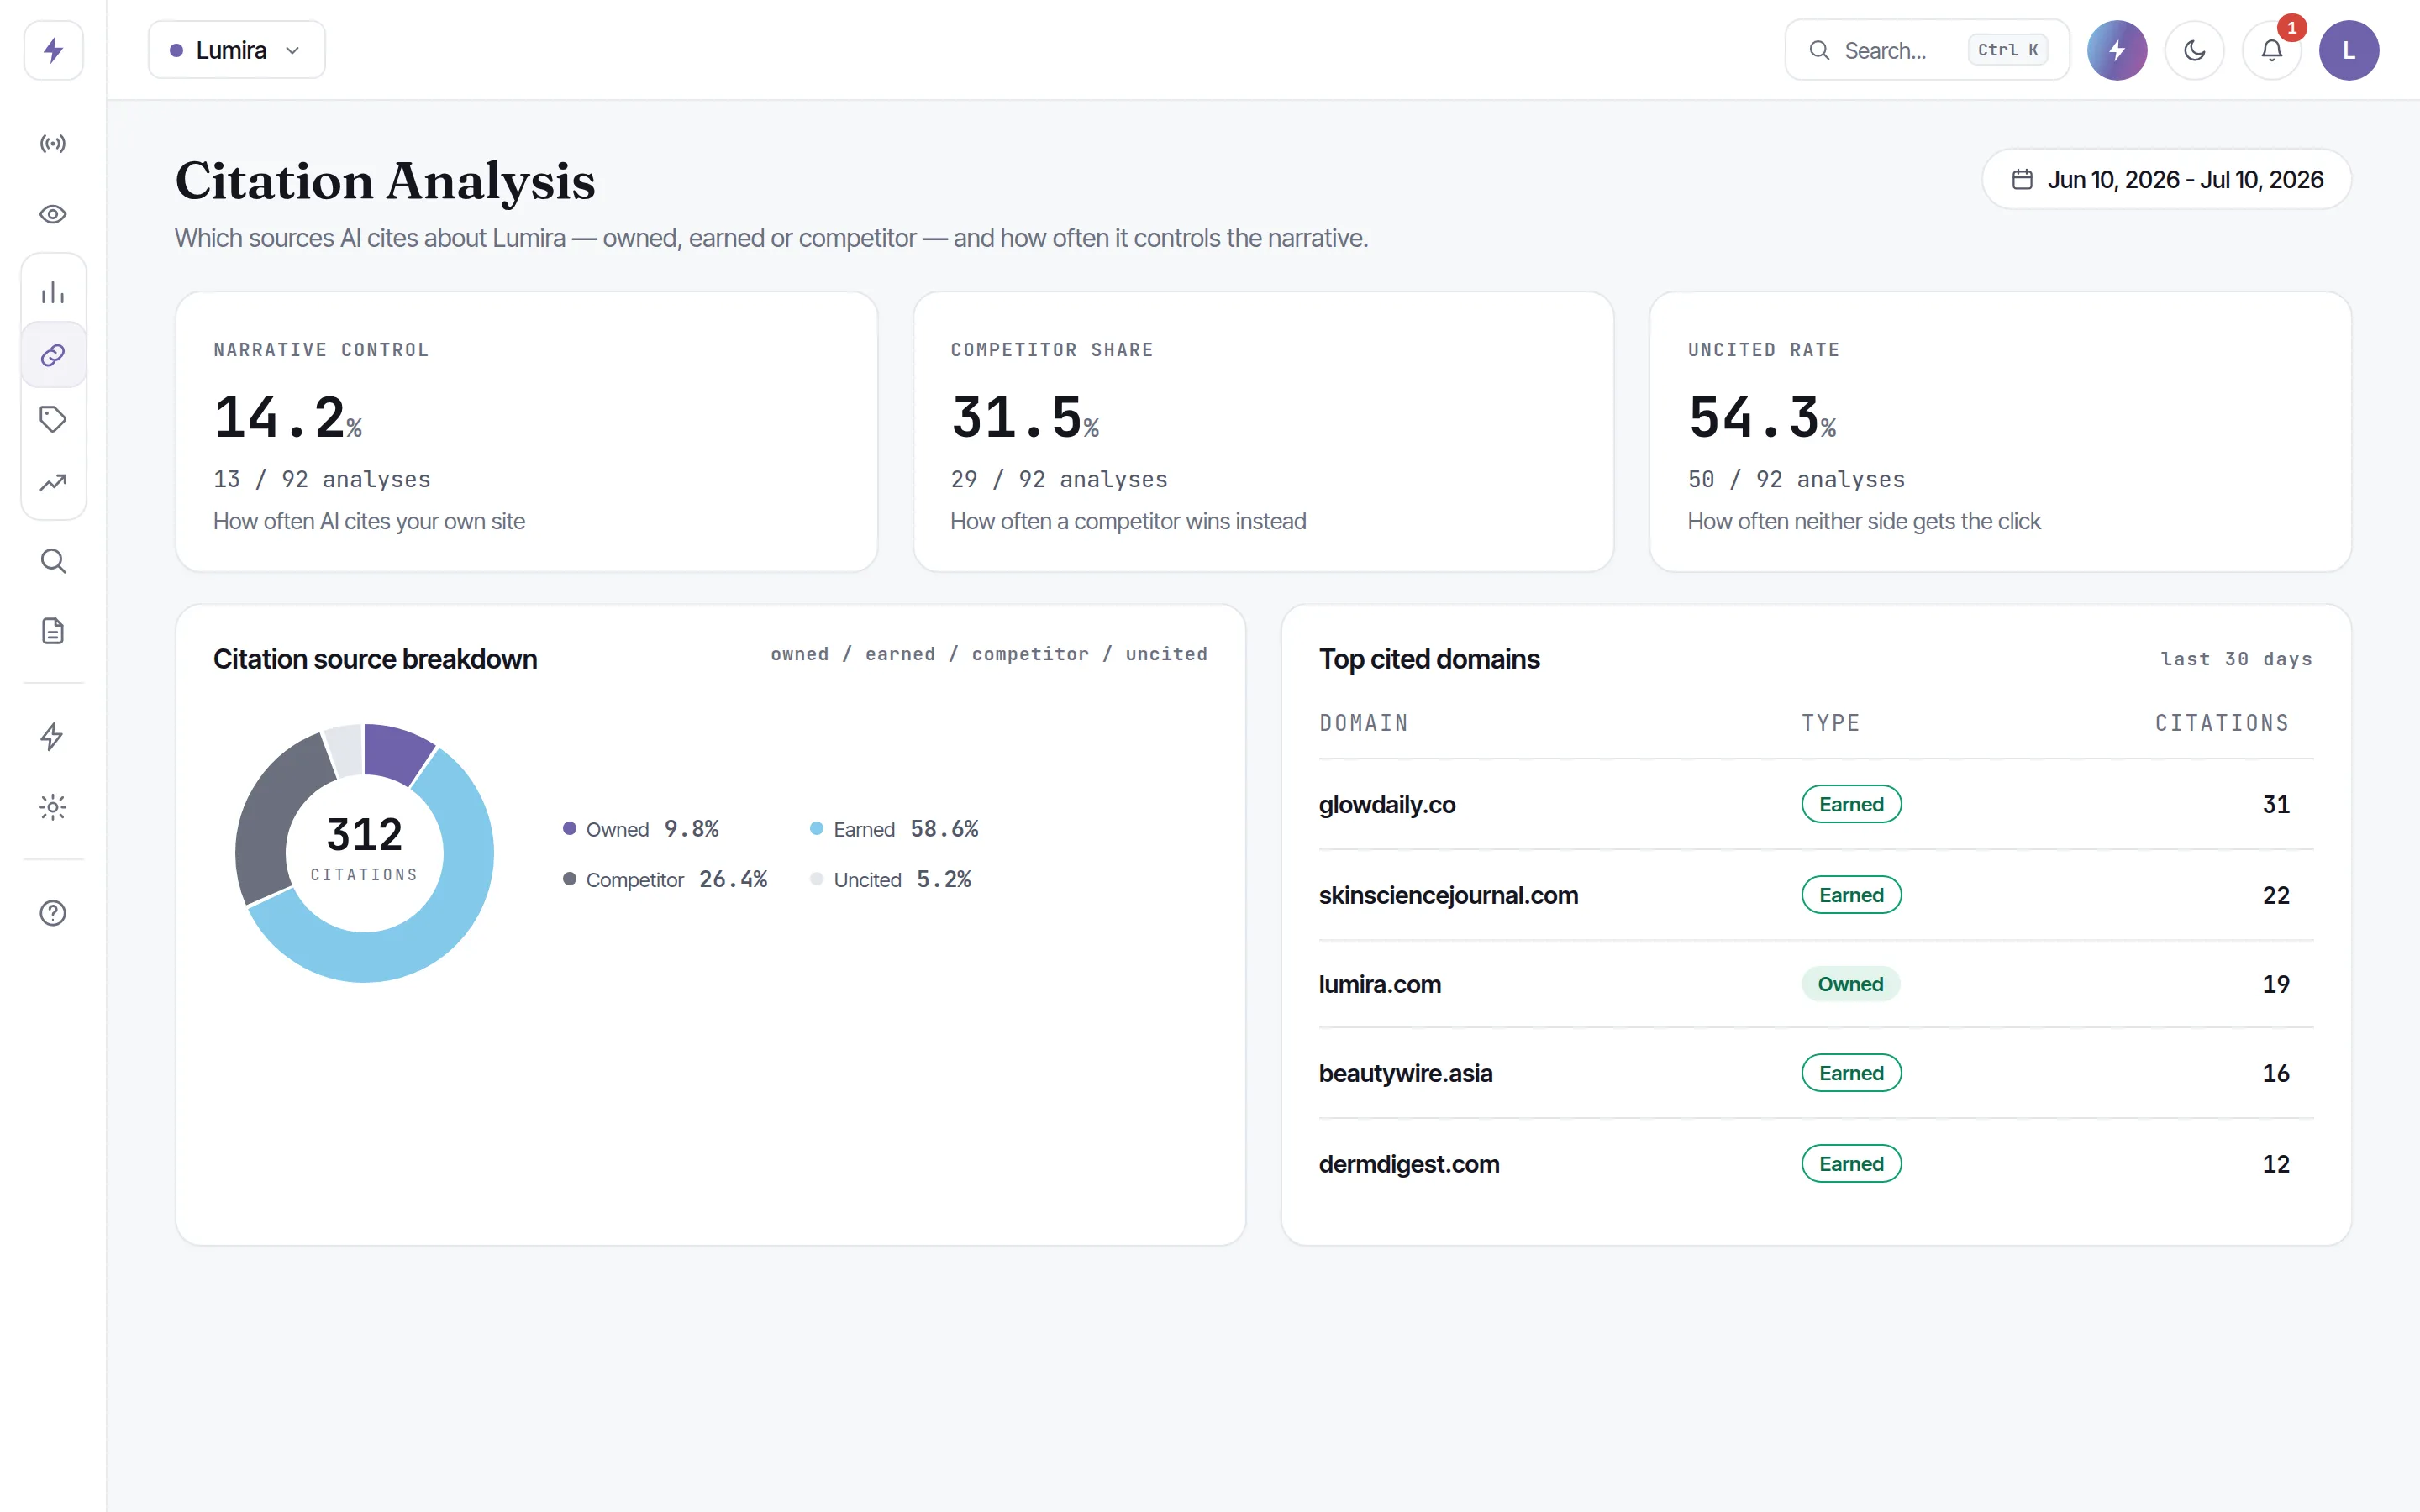
Task: Click the Competitor Share card
Action: [1263, 432]
